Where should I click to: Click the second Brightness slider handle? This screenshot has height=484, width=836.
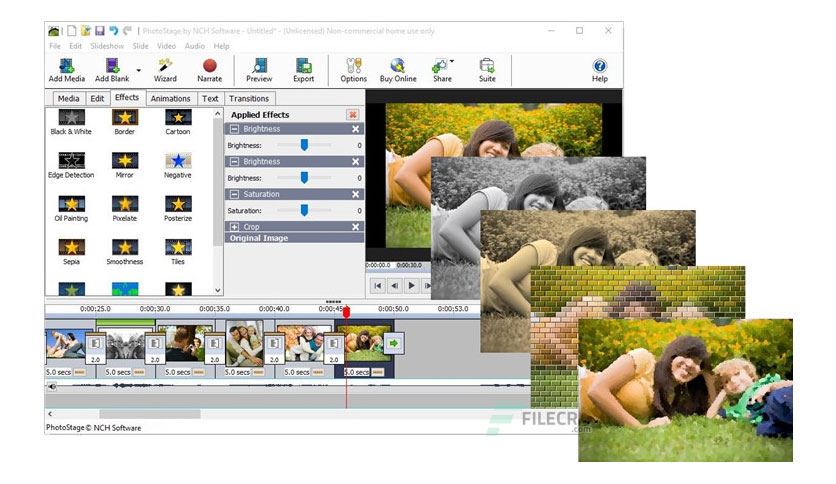(x=304, y=178)
